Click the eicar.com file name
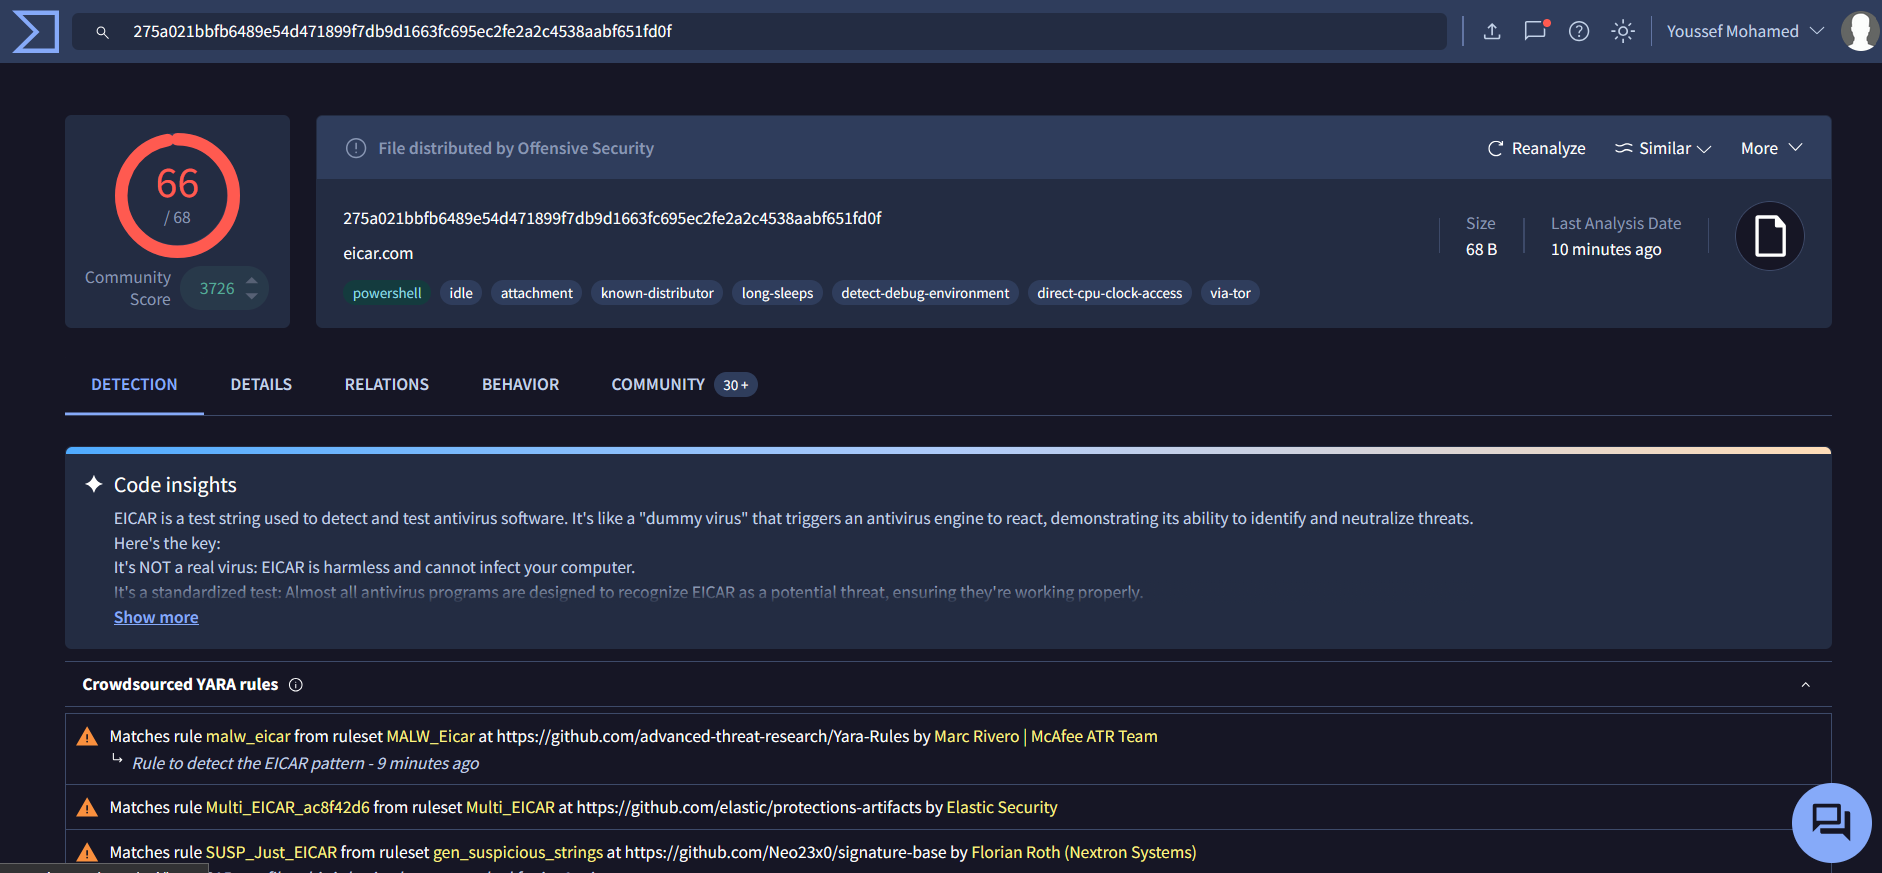Viewport: 1882px width, 873px height. [x=378, y=253]
